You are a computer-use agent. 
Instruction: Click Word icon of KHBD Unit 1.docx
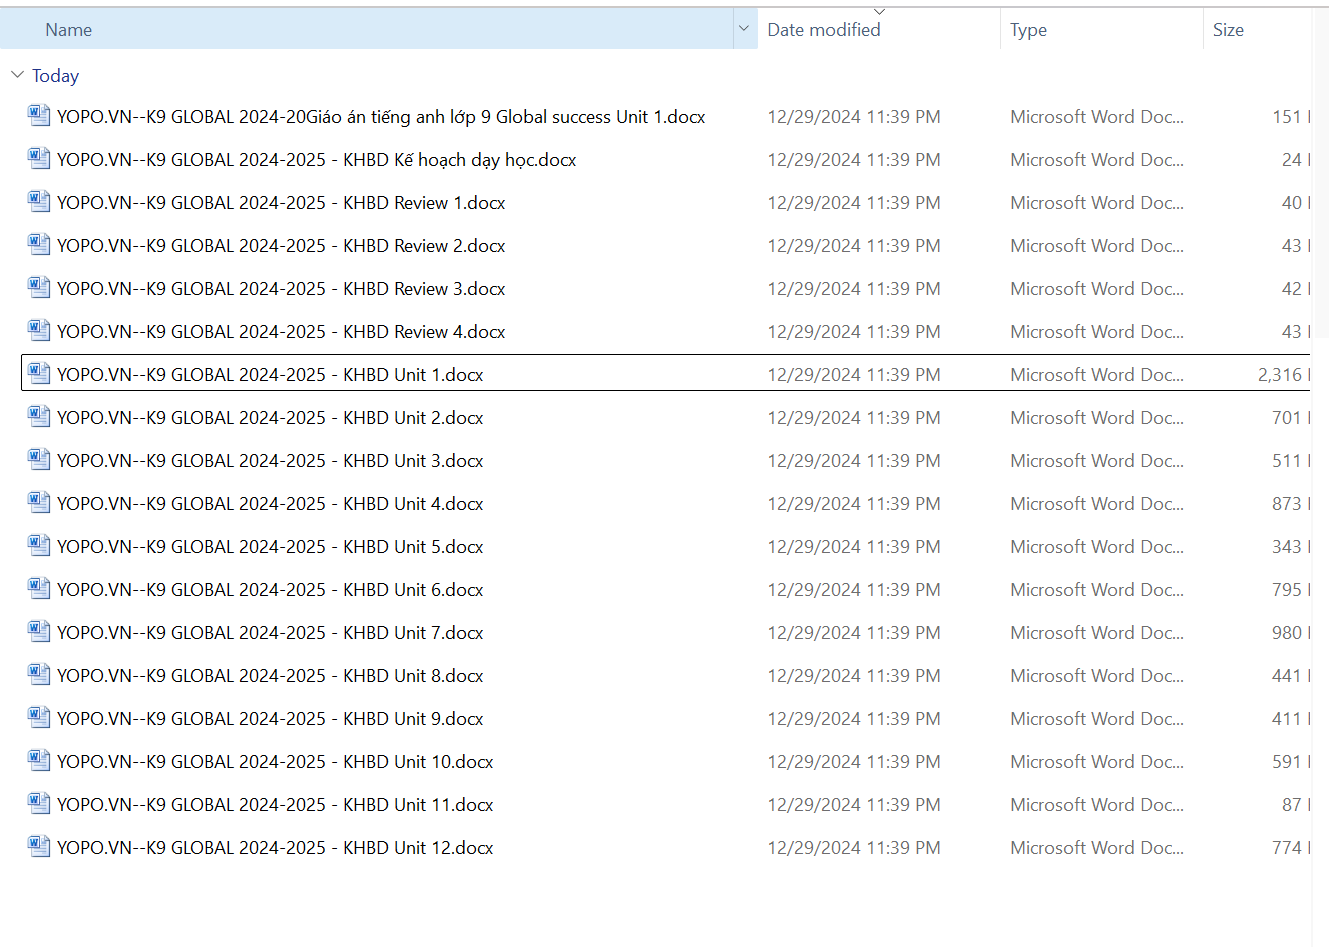(39, 374)
